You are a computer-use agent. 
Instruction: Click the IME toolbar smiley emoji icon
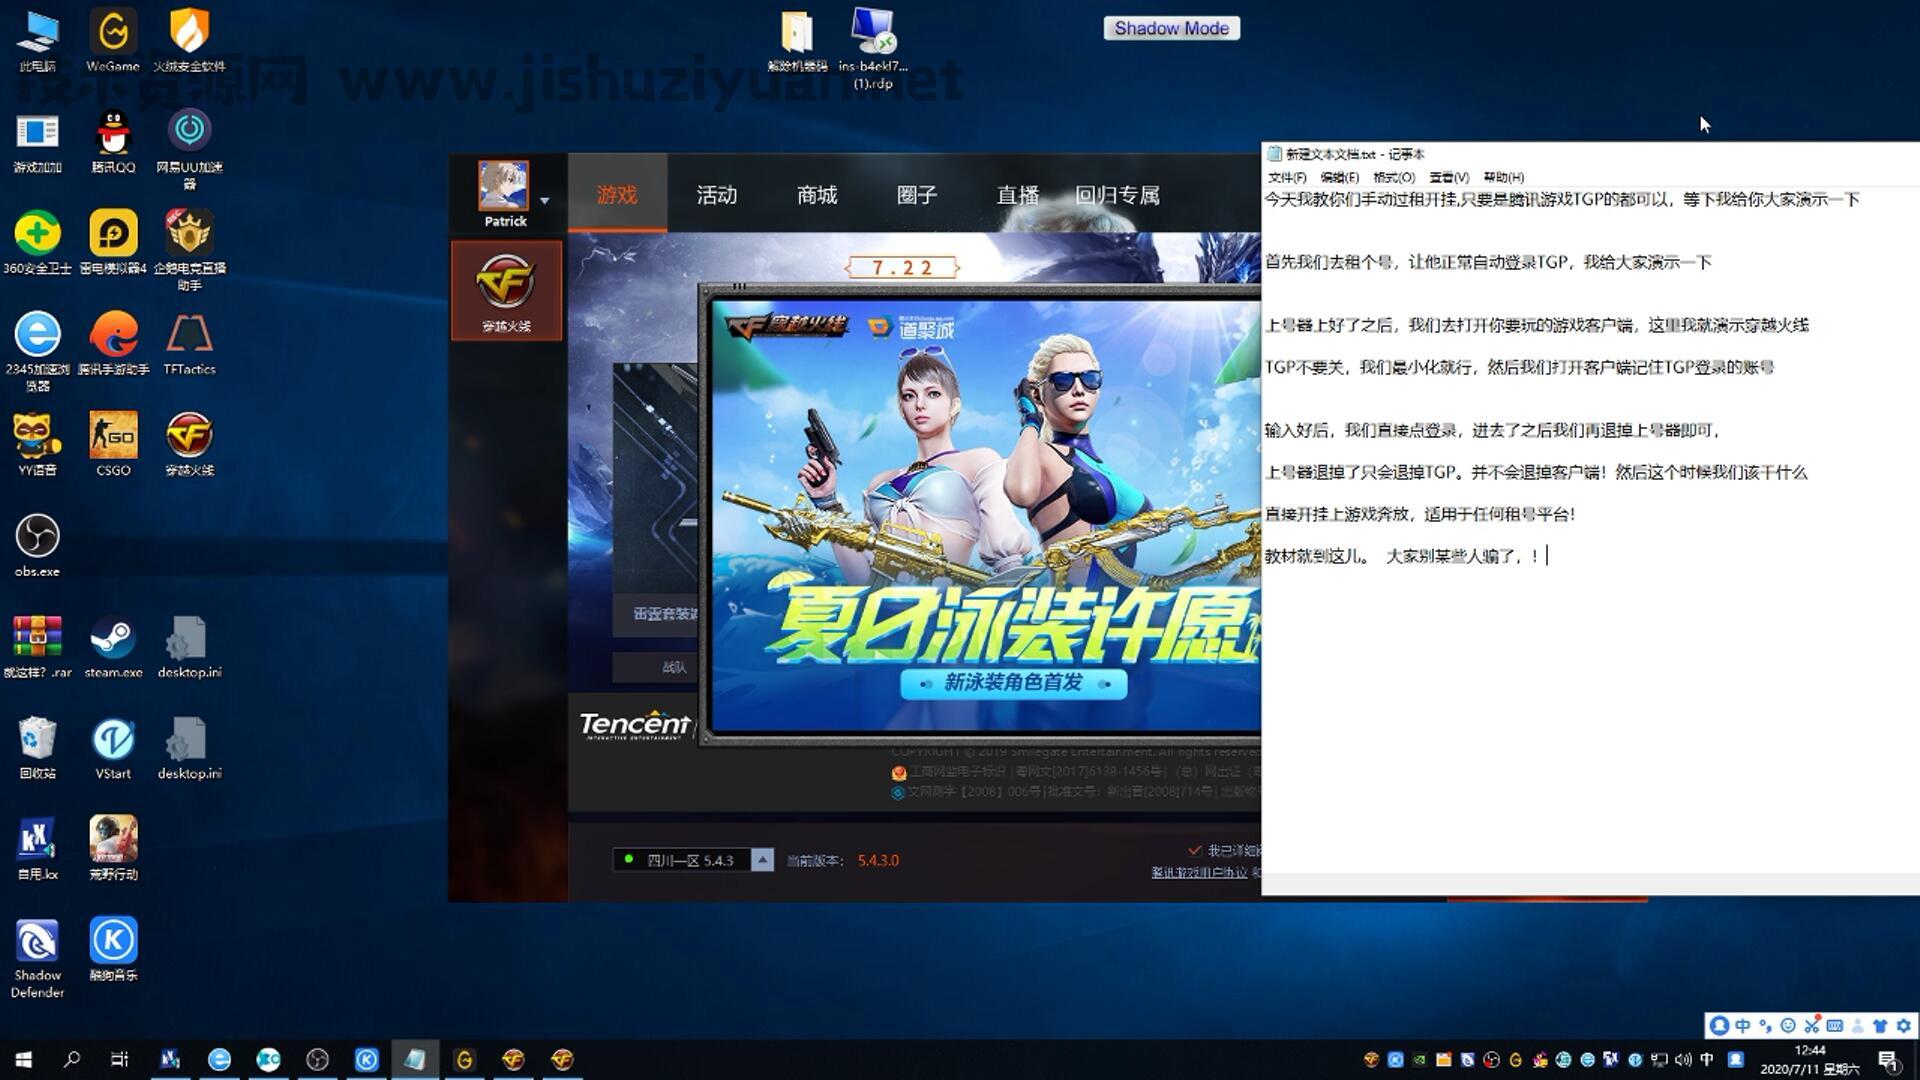pos(1788,1025)
